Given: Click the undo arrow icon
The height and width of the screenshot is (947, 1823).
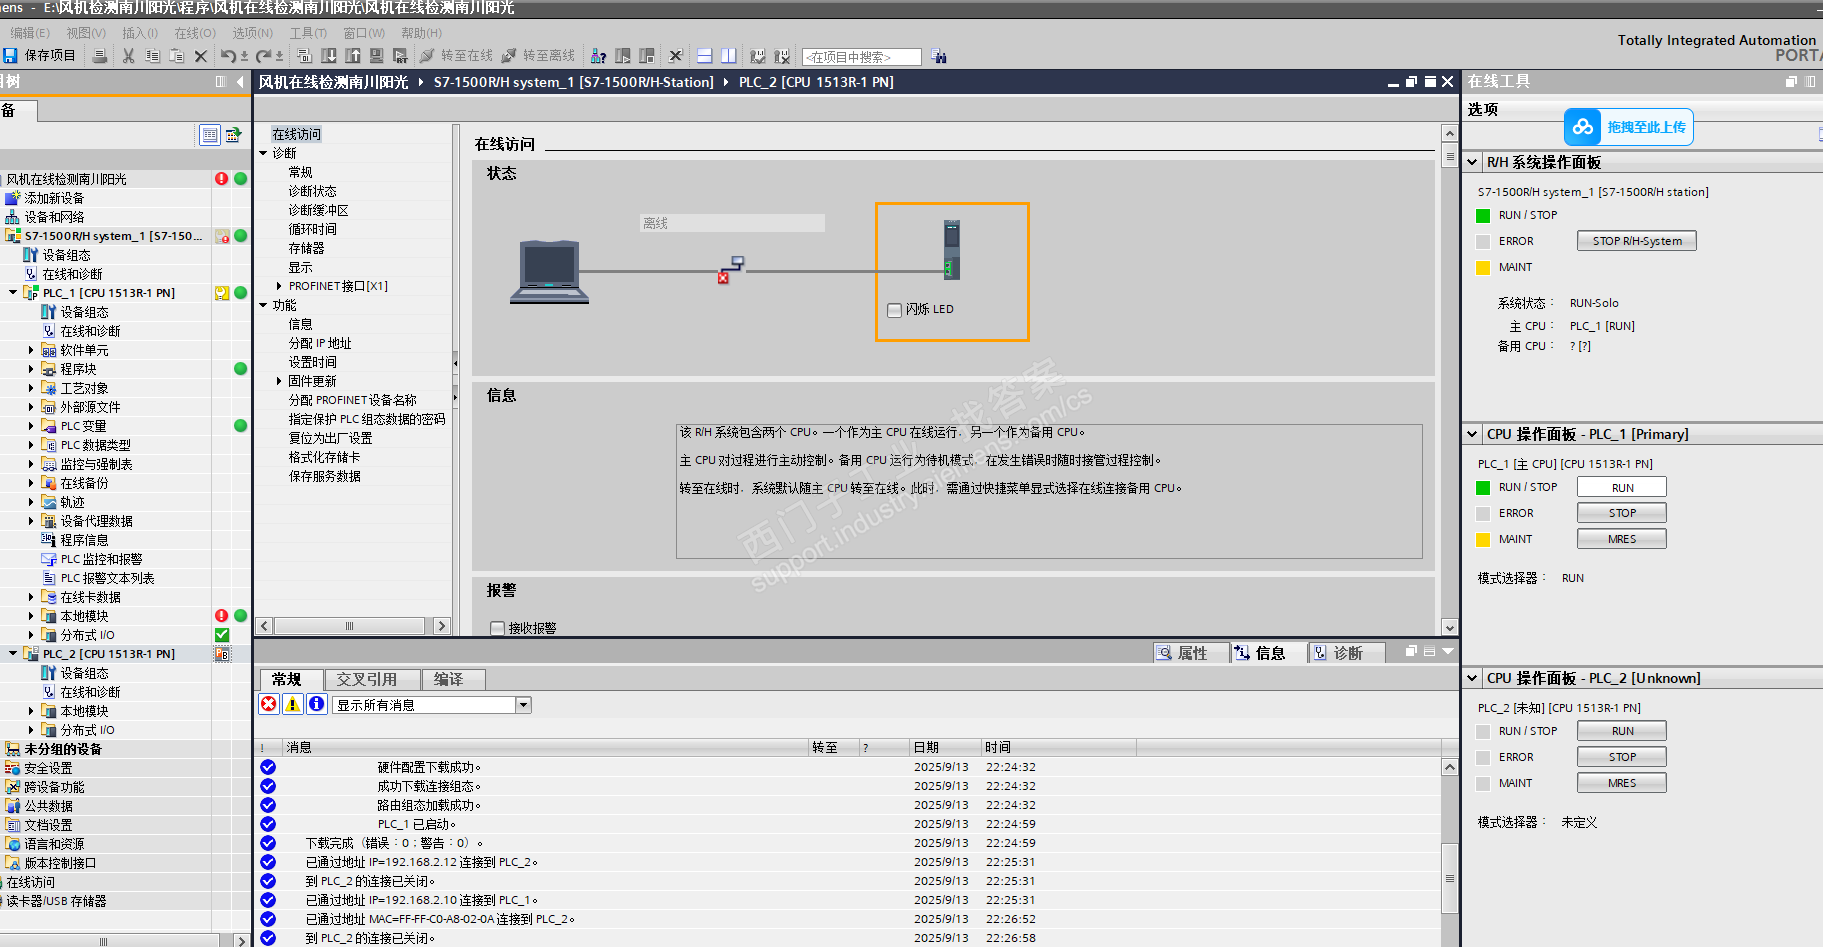Looking at the screenshot, I should 229,56.
